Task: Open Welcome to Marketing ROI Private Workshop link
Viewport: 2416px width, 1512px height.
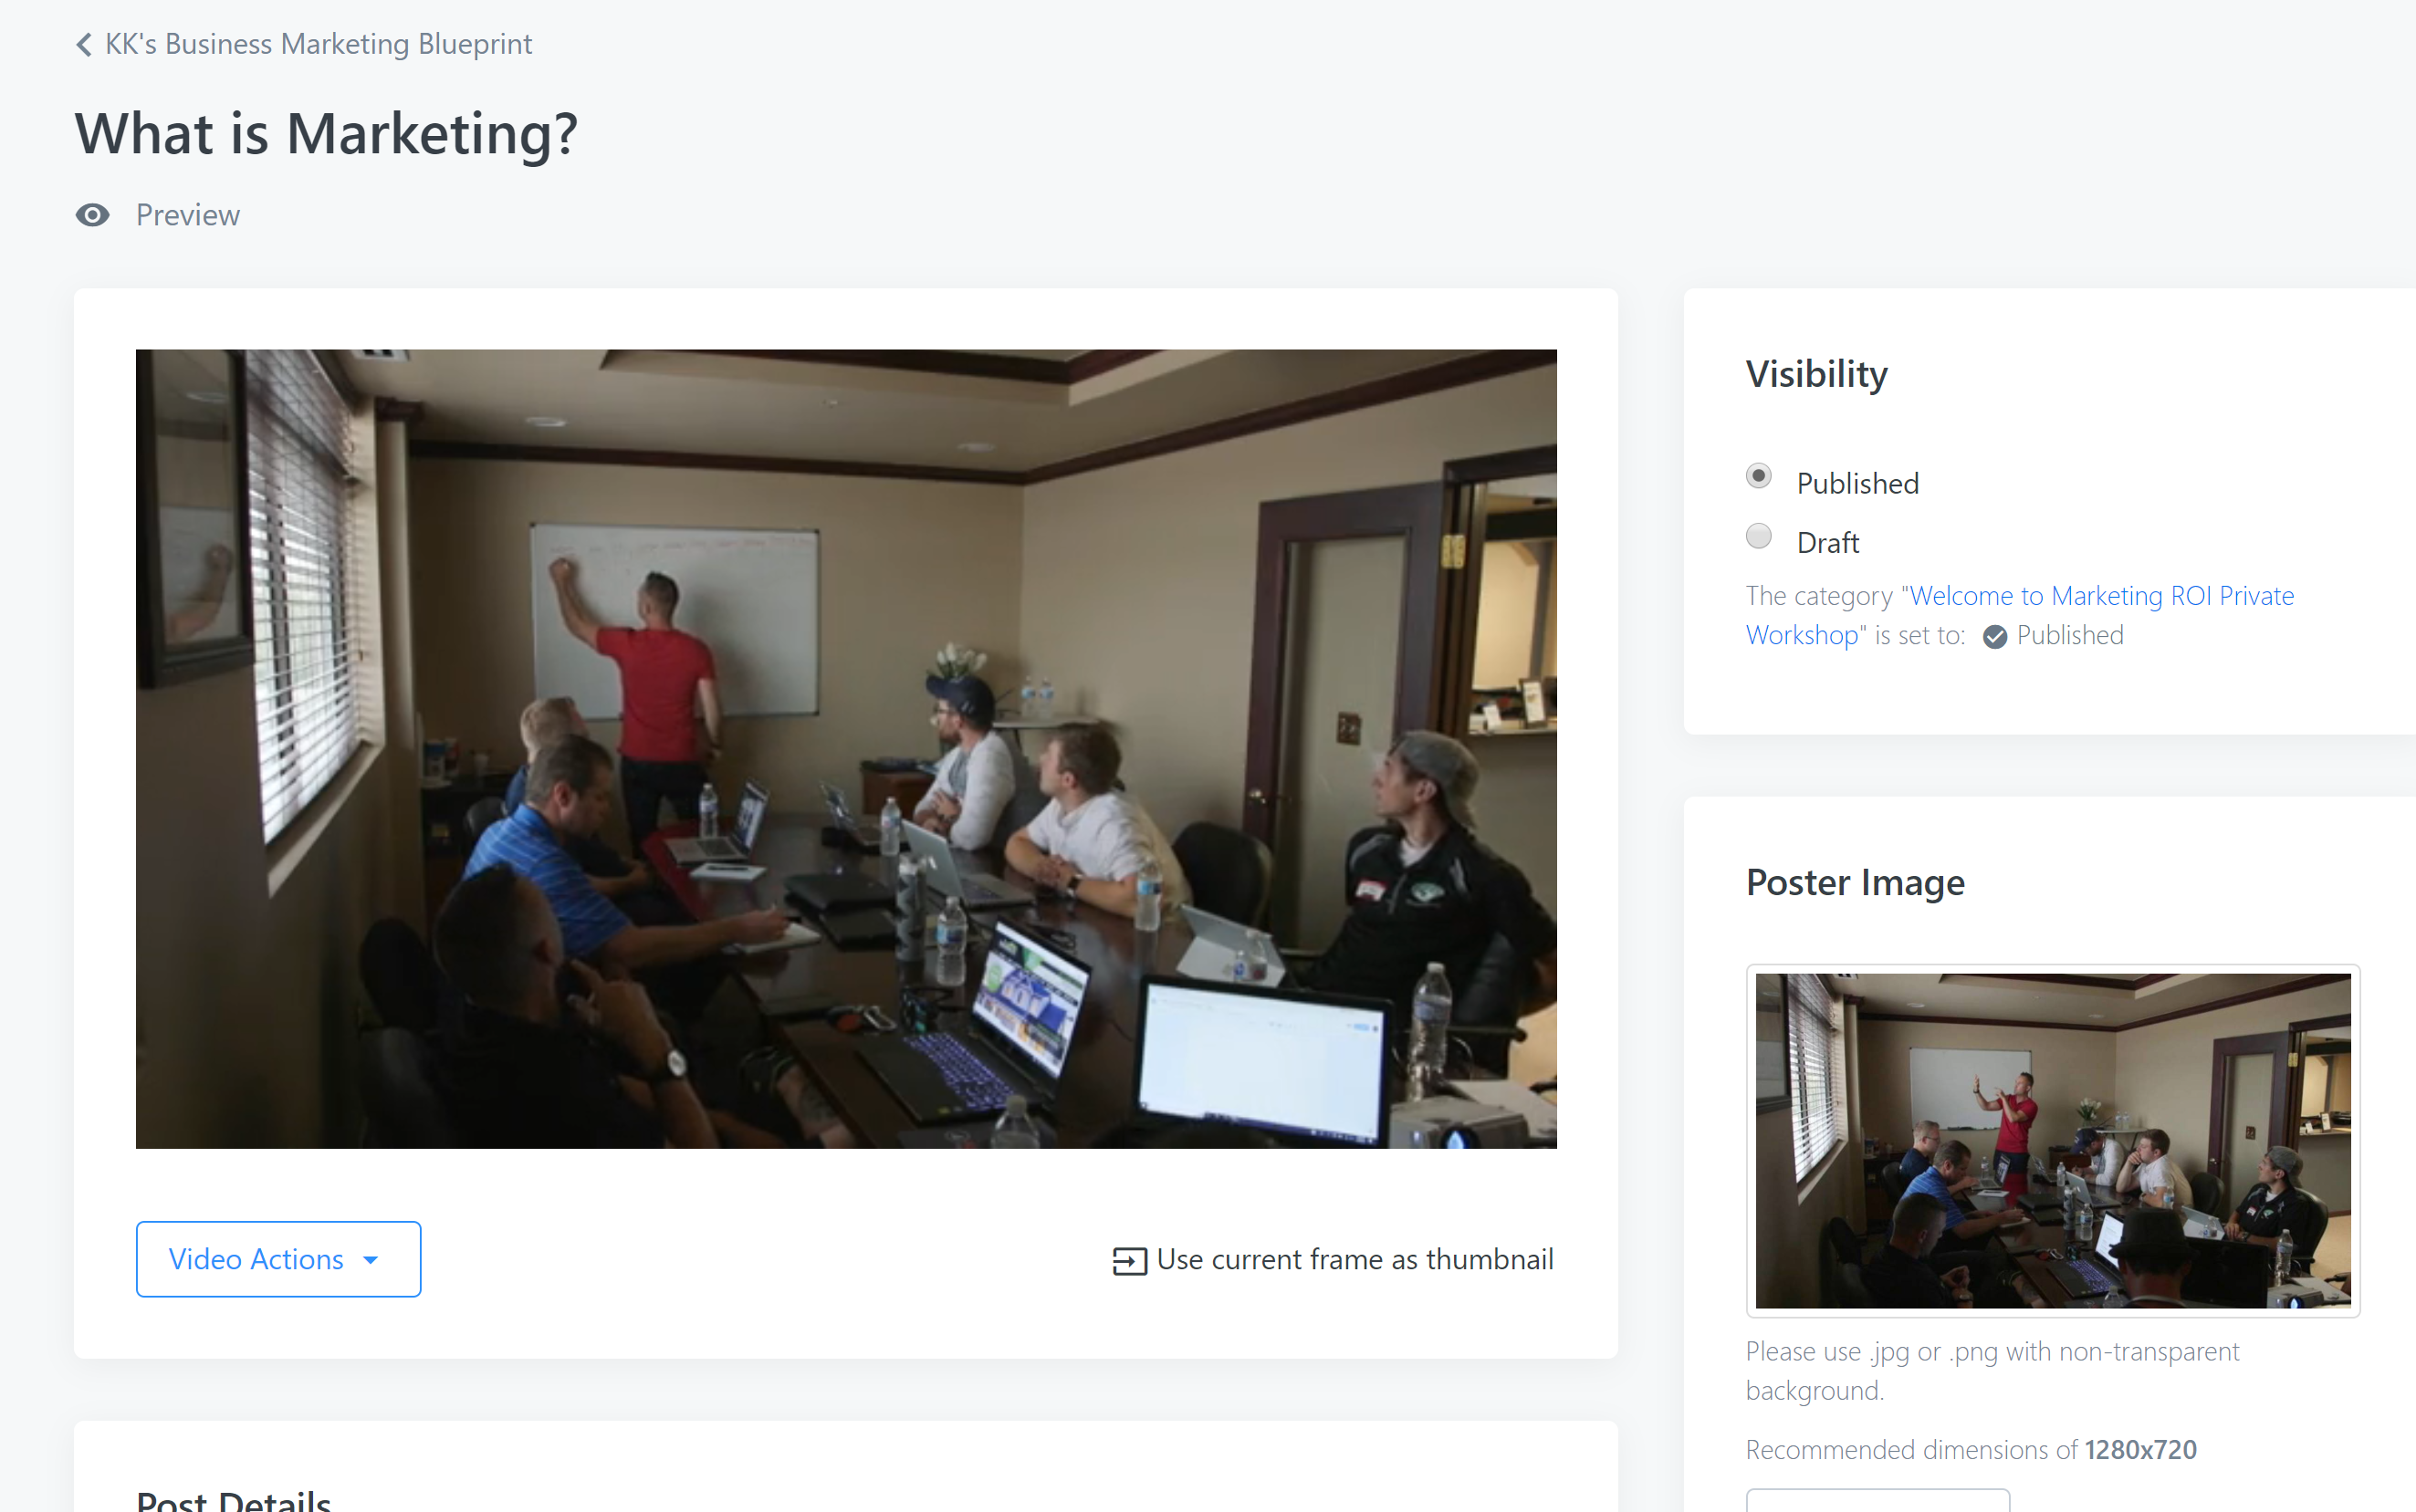Action: (2020, 615)
